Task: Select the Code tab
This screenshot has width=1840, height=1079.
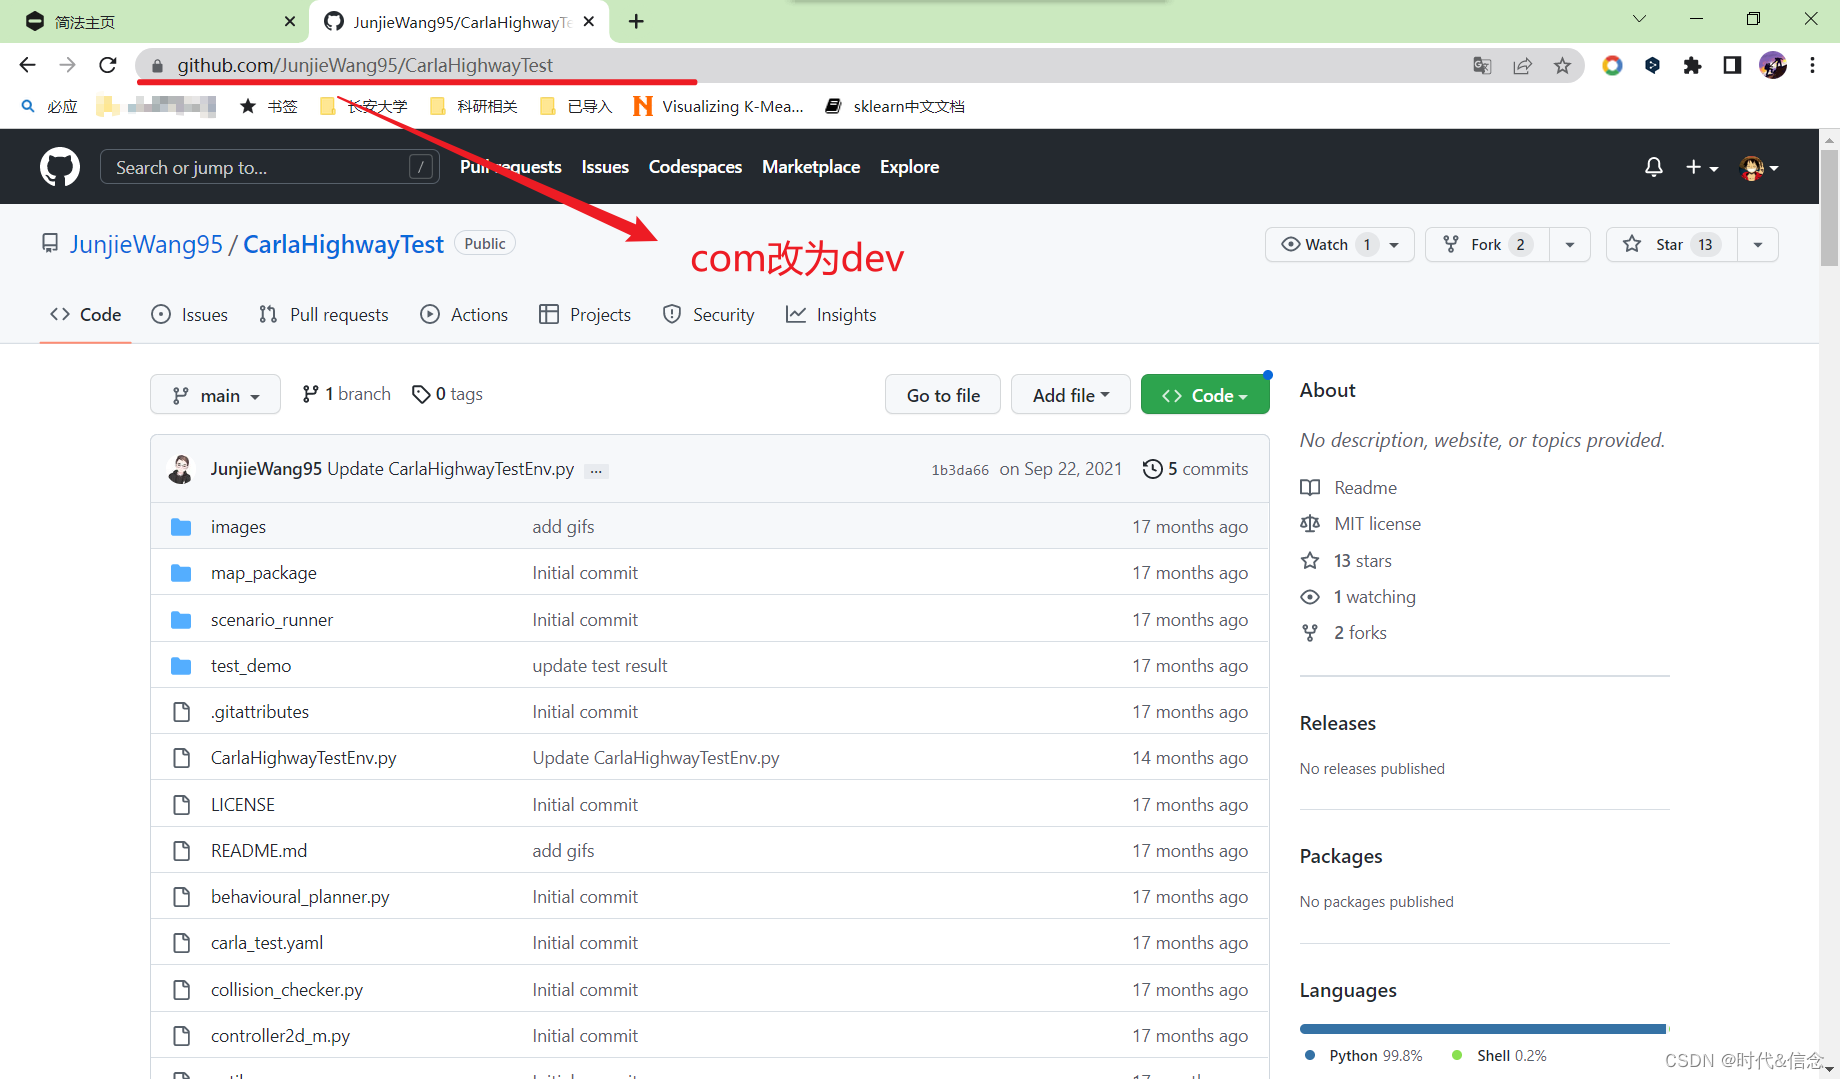Action: click(x=86, y=315)
